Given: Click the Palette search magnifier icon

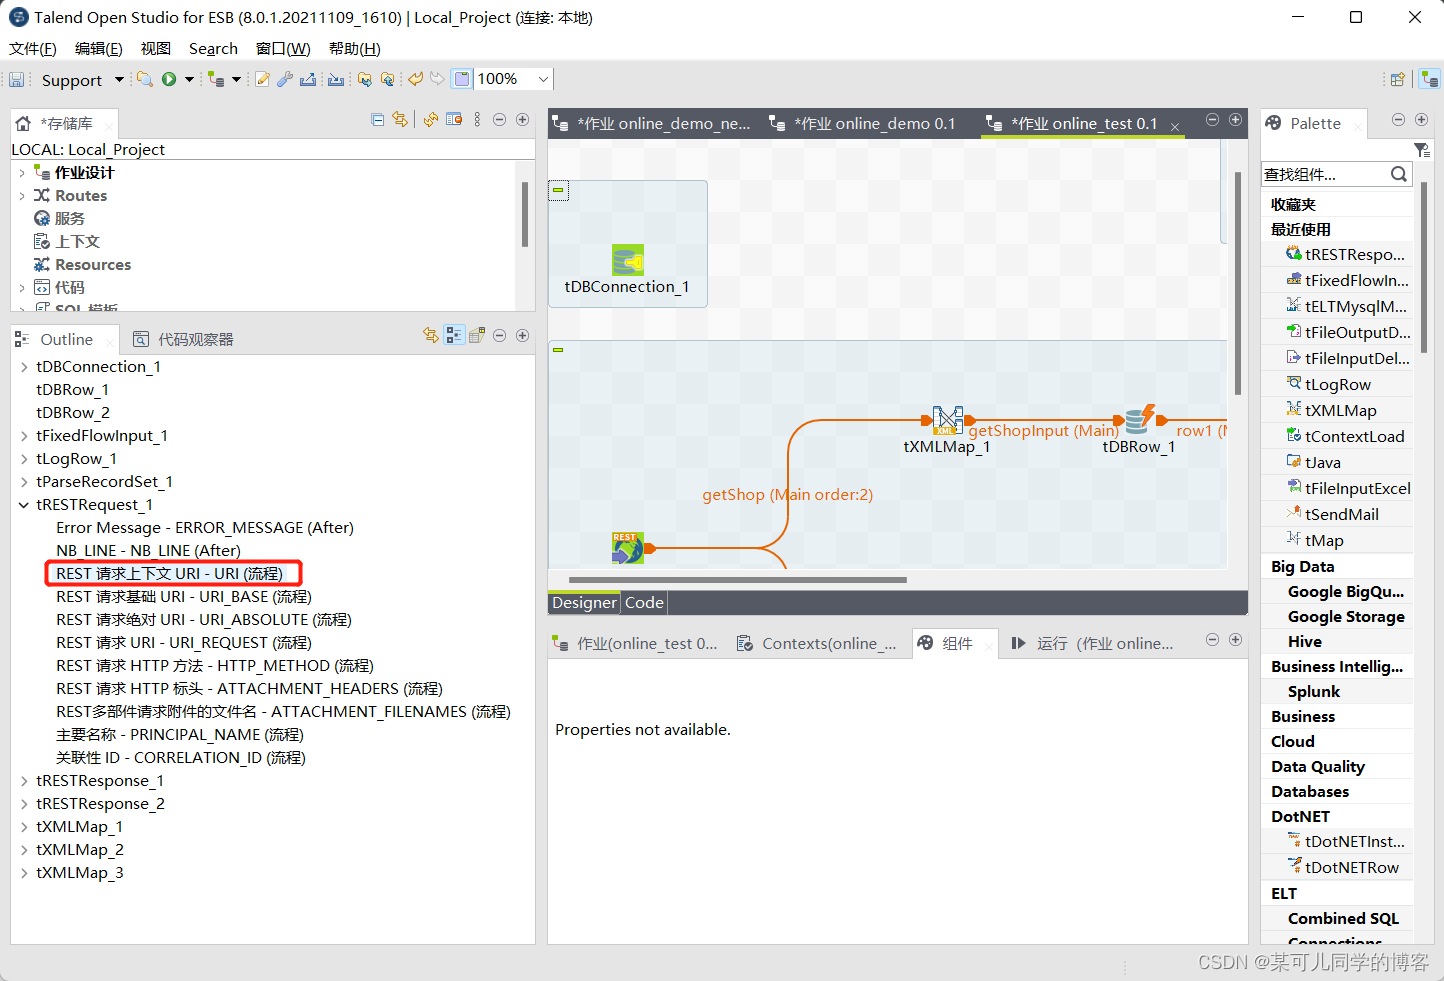Looking at the screenshot, I should [1399, 174].
